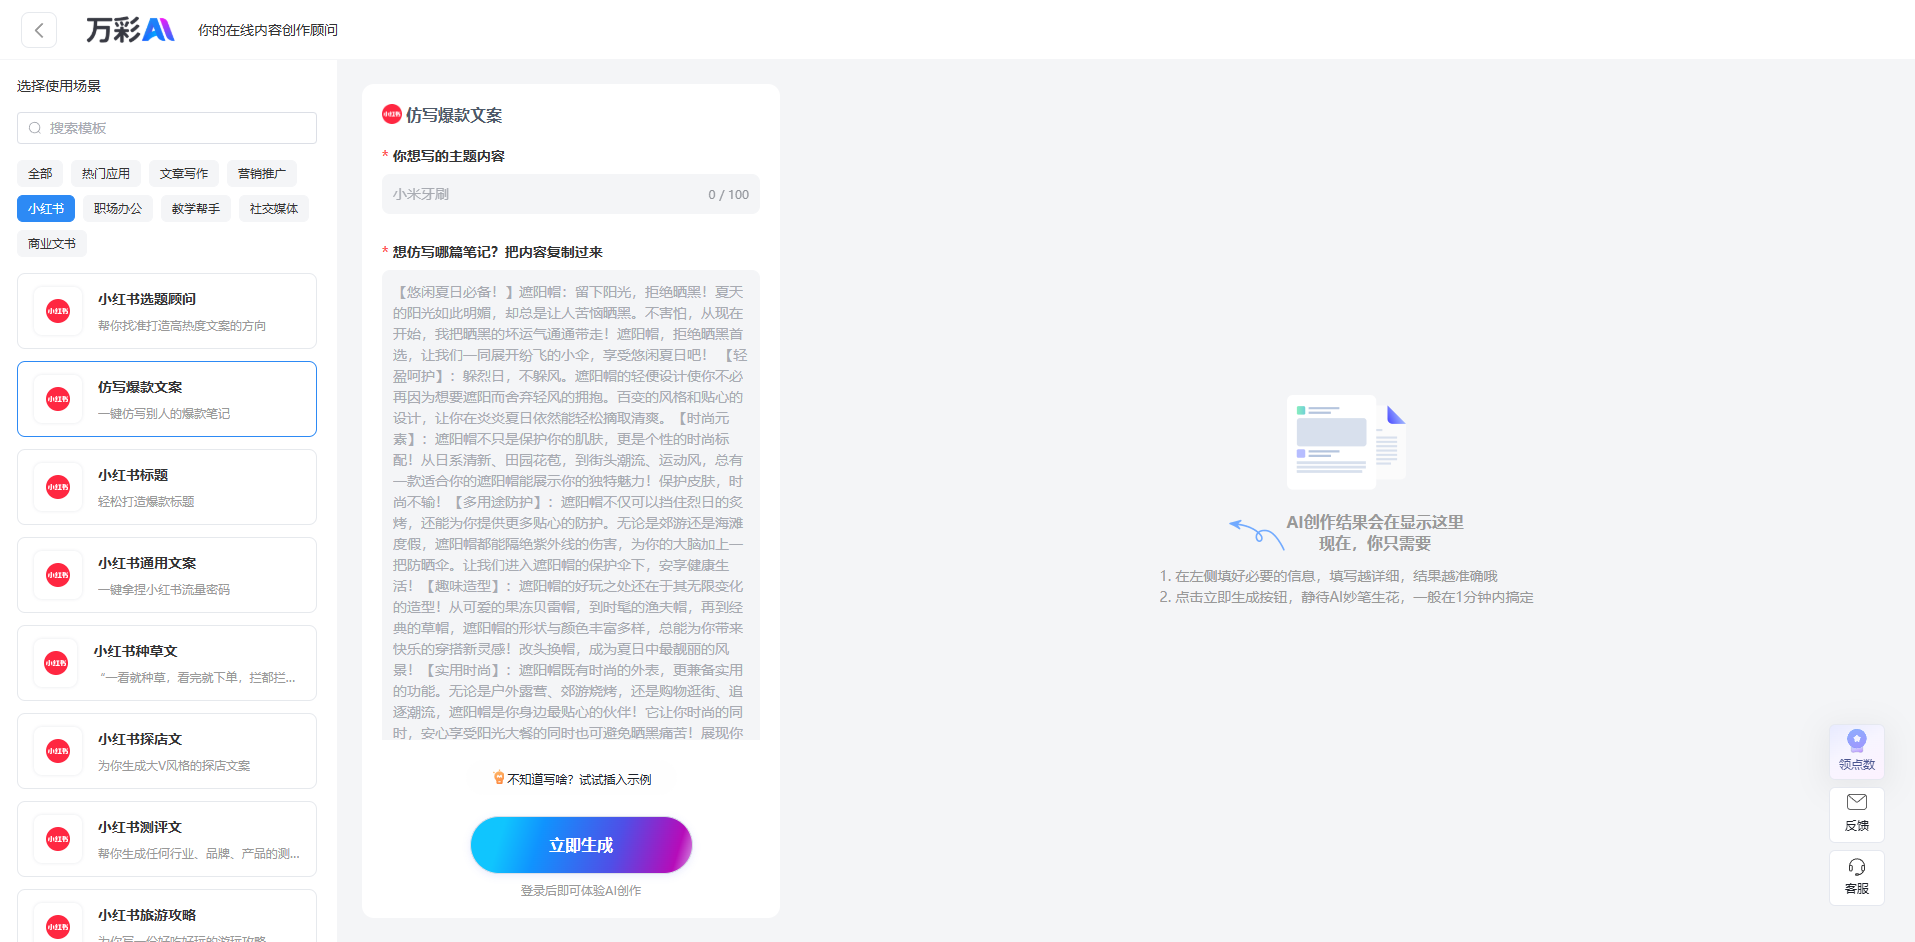Open the 小红书探店文 template
This screenshot has width=1915, height=942.
pyautogui.click(x=167, y=751)
